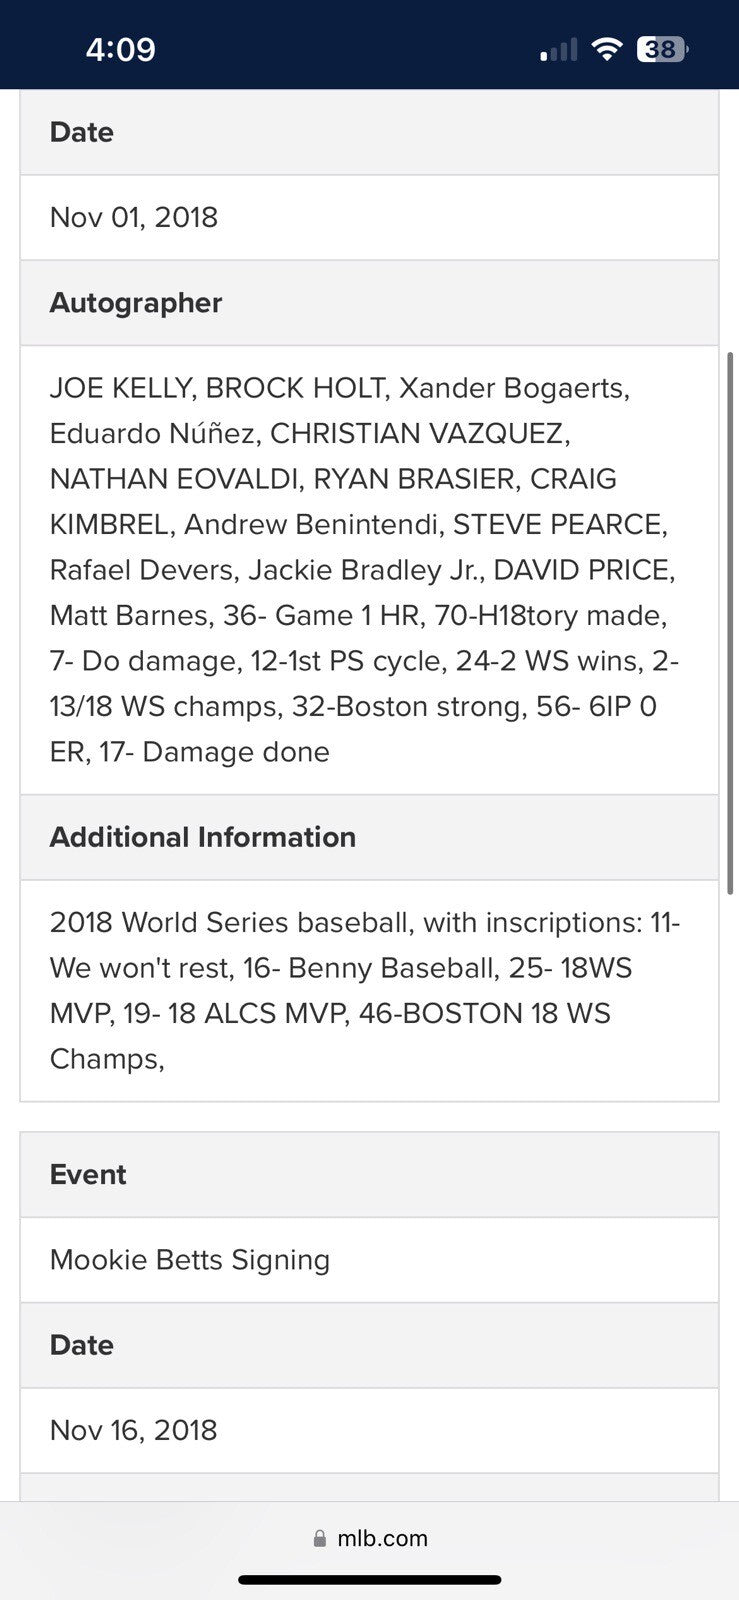Tap the JOE KELLY name in autographer list

click(122, 388)
